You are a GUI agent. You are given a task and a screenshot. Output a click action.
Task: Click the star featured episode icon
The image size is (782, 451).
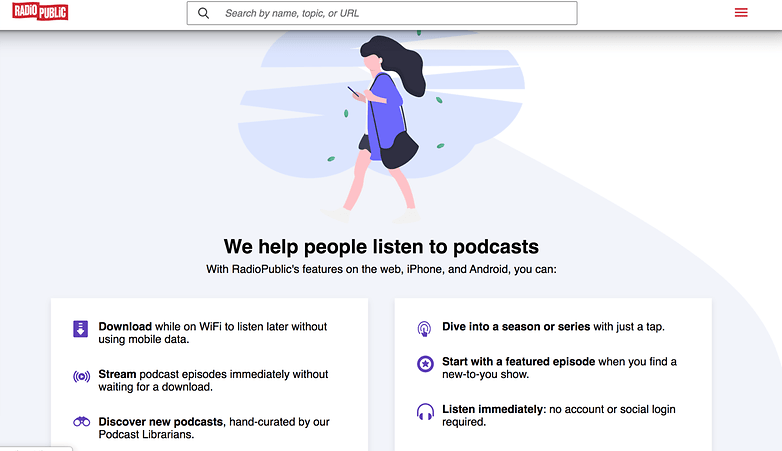[x=425, y=364]
